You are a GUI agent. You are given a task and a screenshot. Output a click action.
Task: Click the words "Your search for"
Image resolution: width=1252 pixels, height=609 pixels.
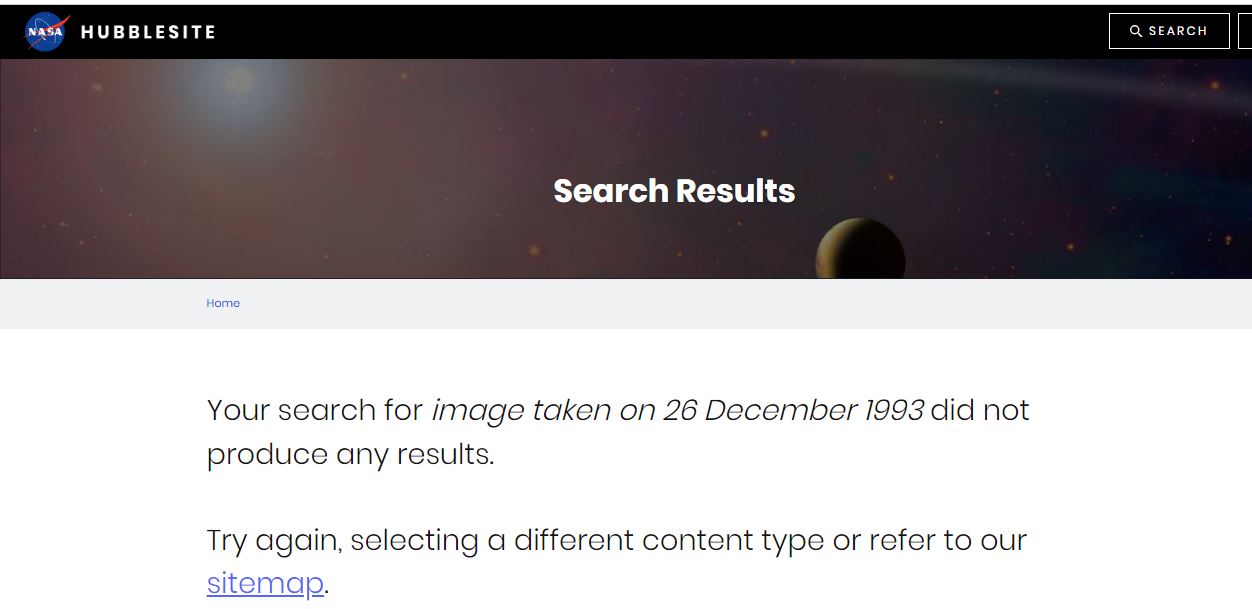[x=314, y=410]
